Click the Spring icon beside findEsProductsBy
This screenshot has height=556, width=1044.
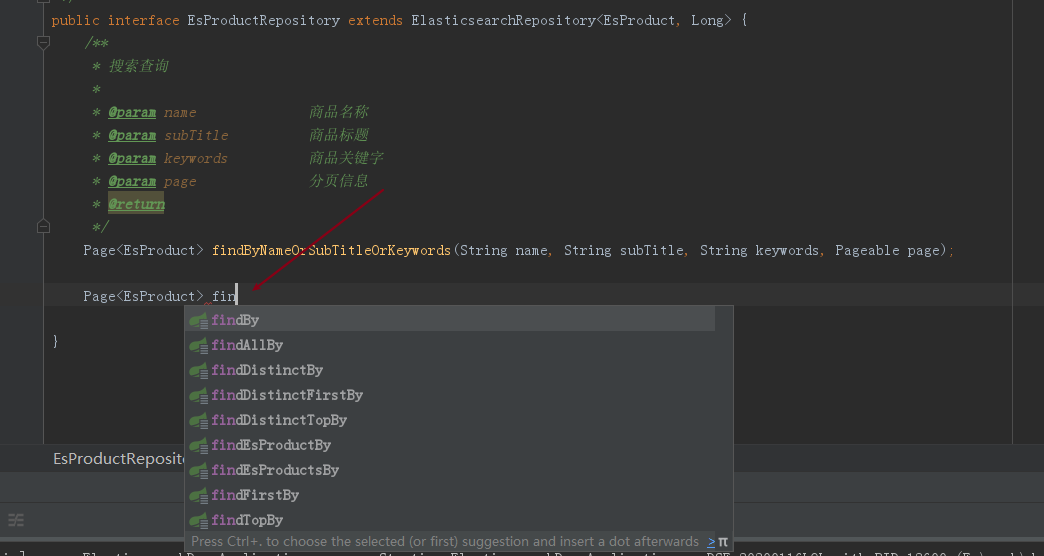[198, 470]
